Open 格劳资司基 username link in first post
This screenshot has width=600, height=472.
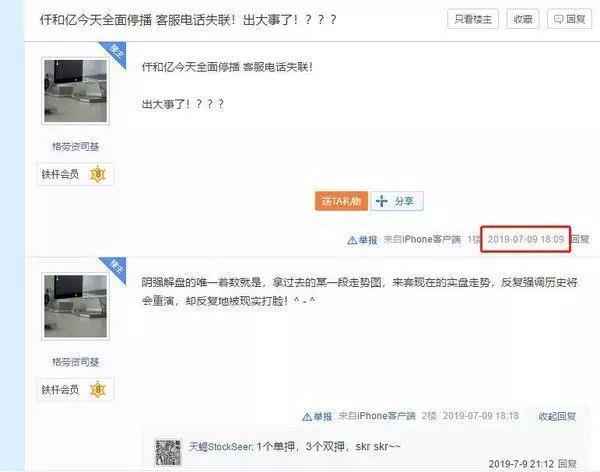pos(75,146)
